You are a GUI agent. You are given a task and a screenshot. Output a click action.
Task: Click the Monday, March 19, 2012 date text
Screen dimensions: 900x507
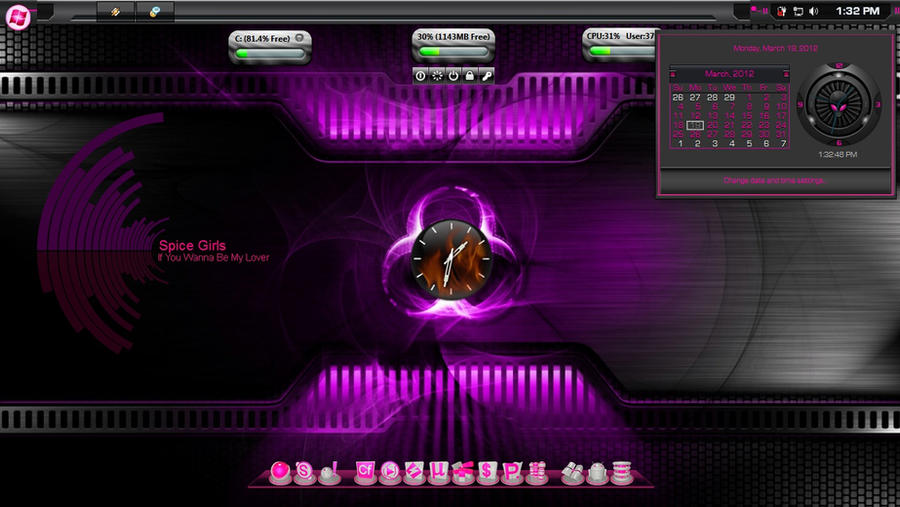tap(775, 48)
